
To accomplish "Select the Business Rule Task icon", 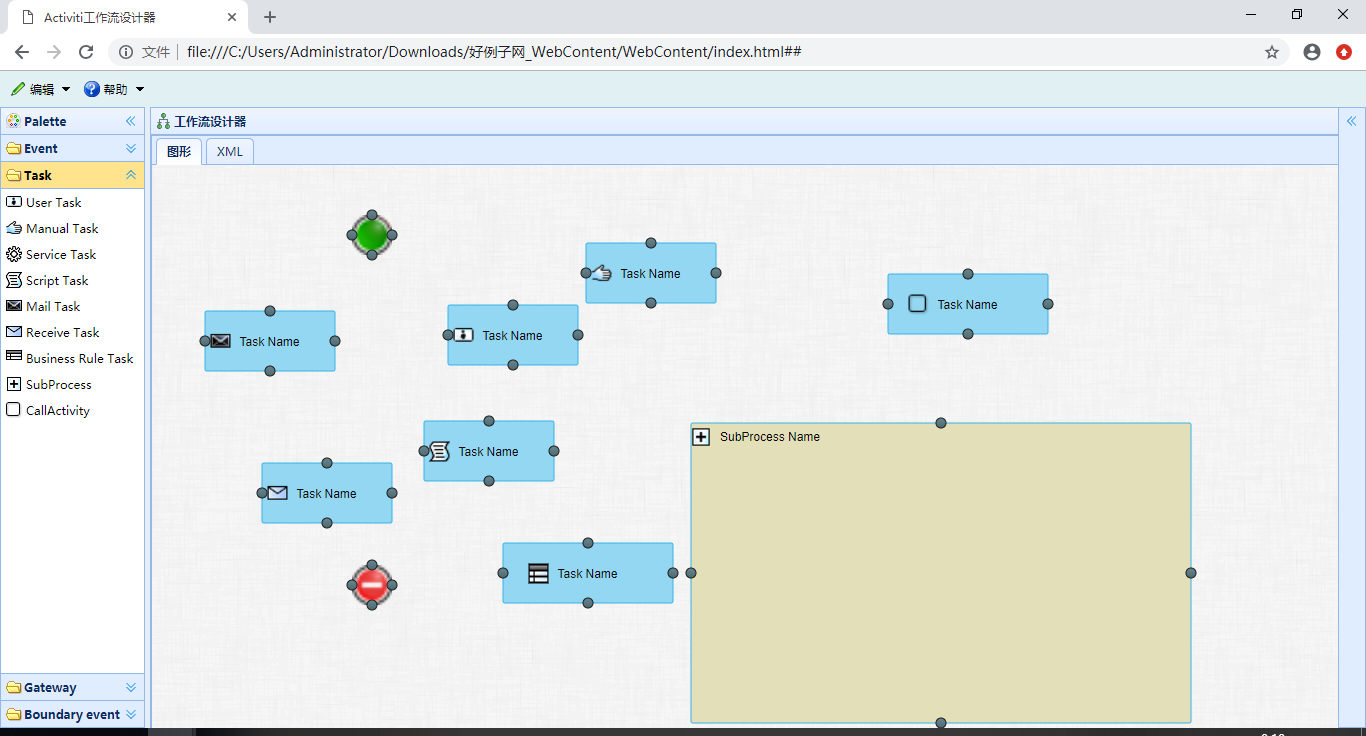I will tap(14, 357).
